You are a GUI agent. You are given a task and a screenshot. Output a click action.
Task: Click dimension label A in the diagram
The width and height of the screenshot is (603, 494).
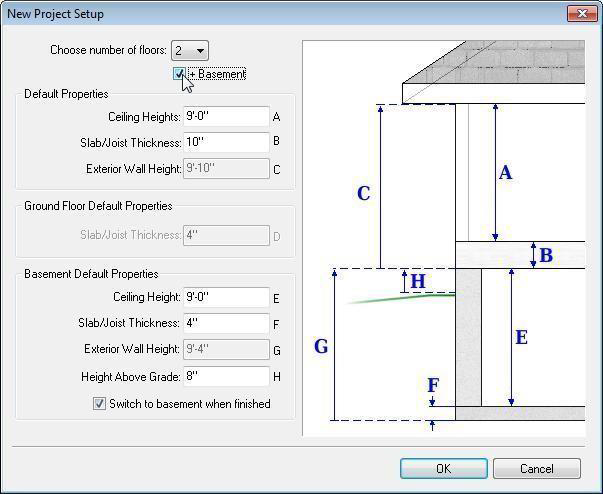505,173
